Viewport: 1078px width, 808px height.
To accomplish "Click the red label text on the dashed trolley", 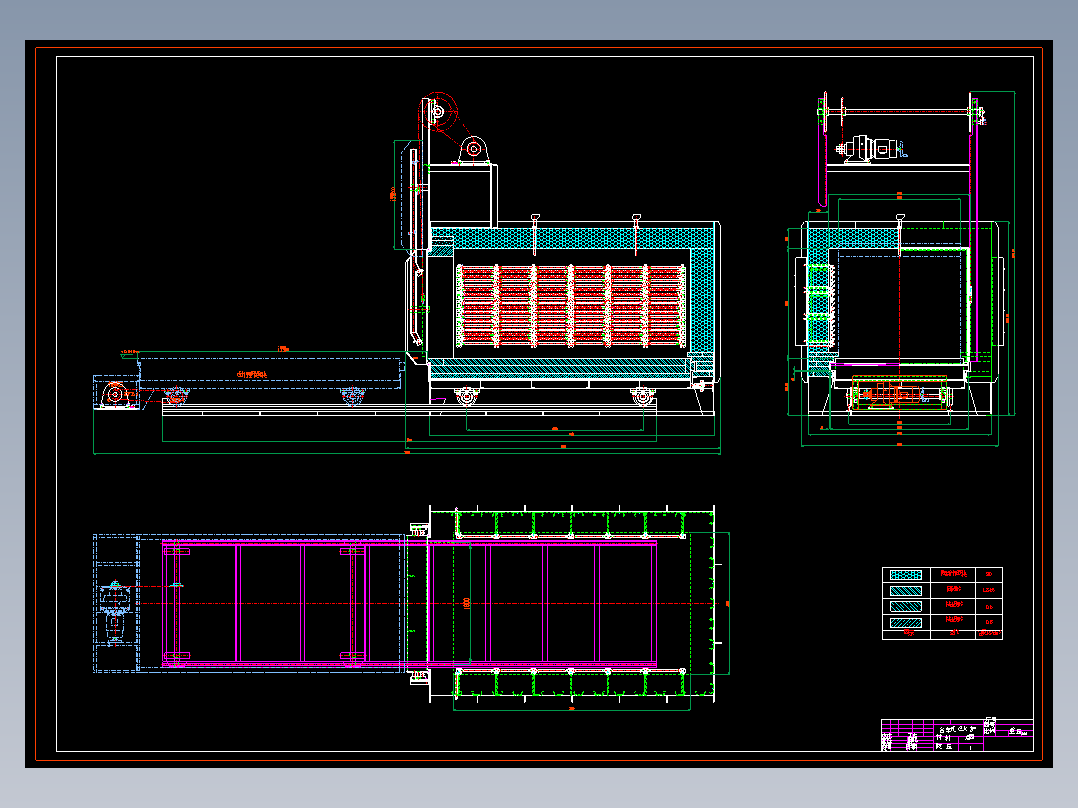I will click(252, 375).
